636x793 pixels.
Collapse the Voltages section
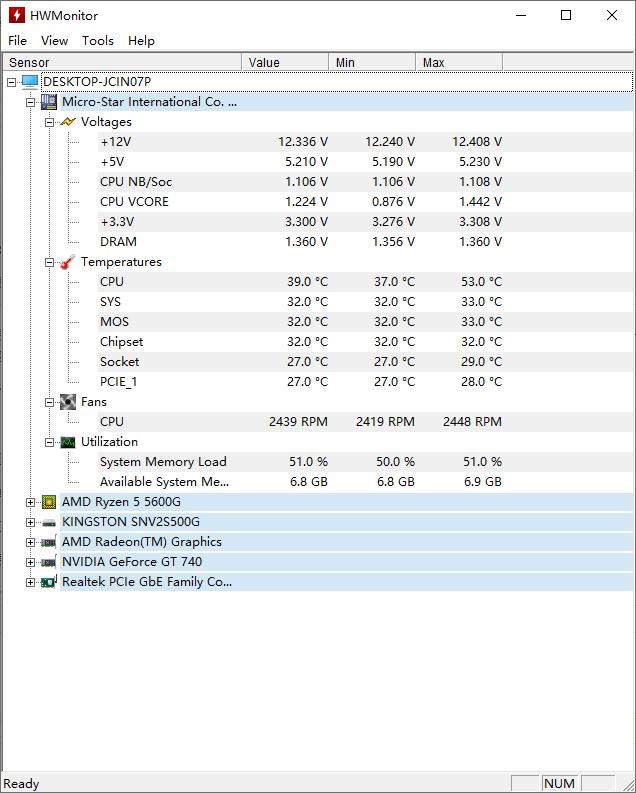(x=50, y=122)
